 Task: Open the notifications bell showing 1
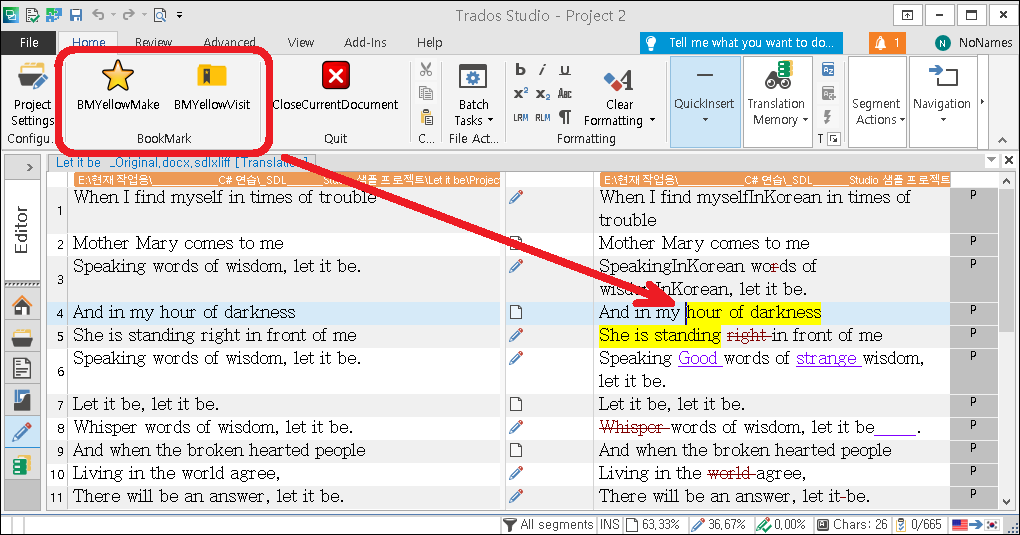point(887,43)
